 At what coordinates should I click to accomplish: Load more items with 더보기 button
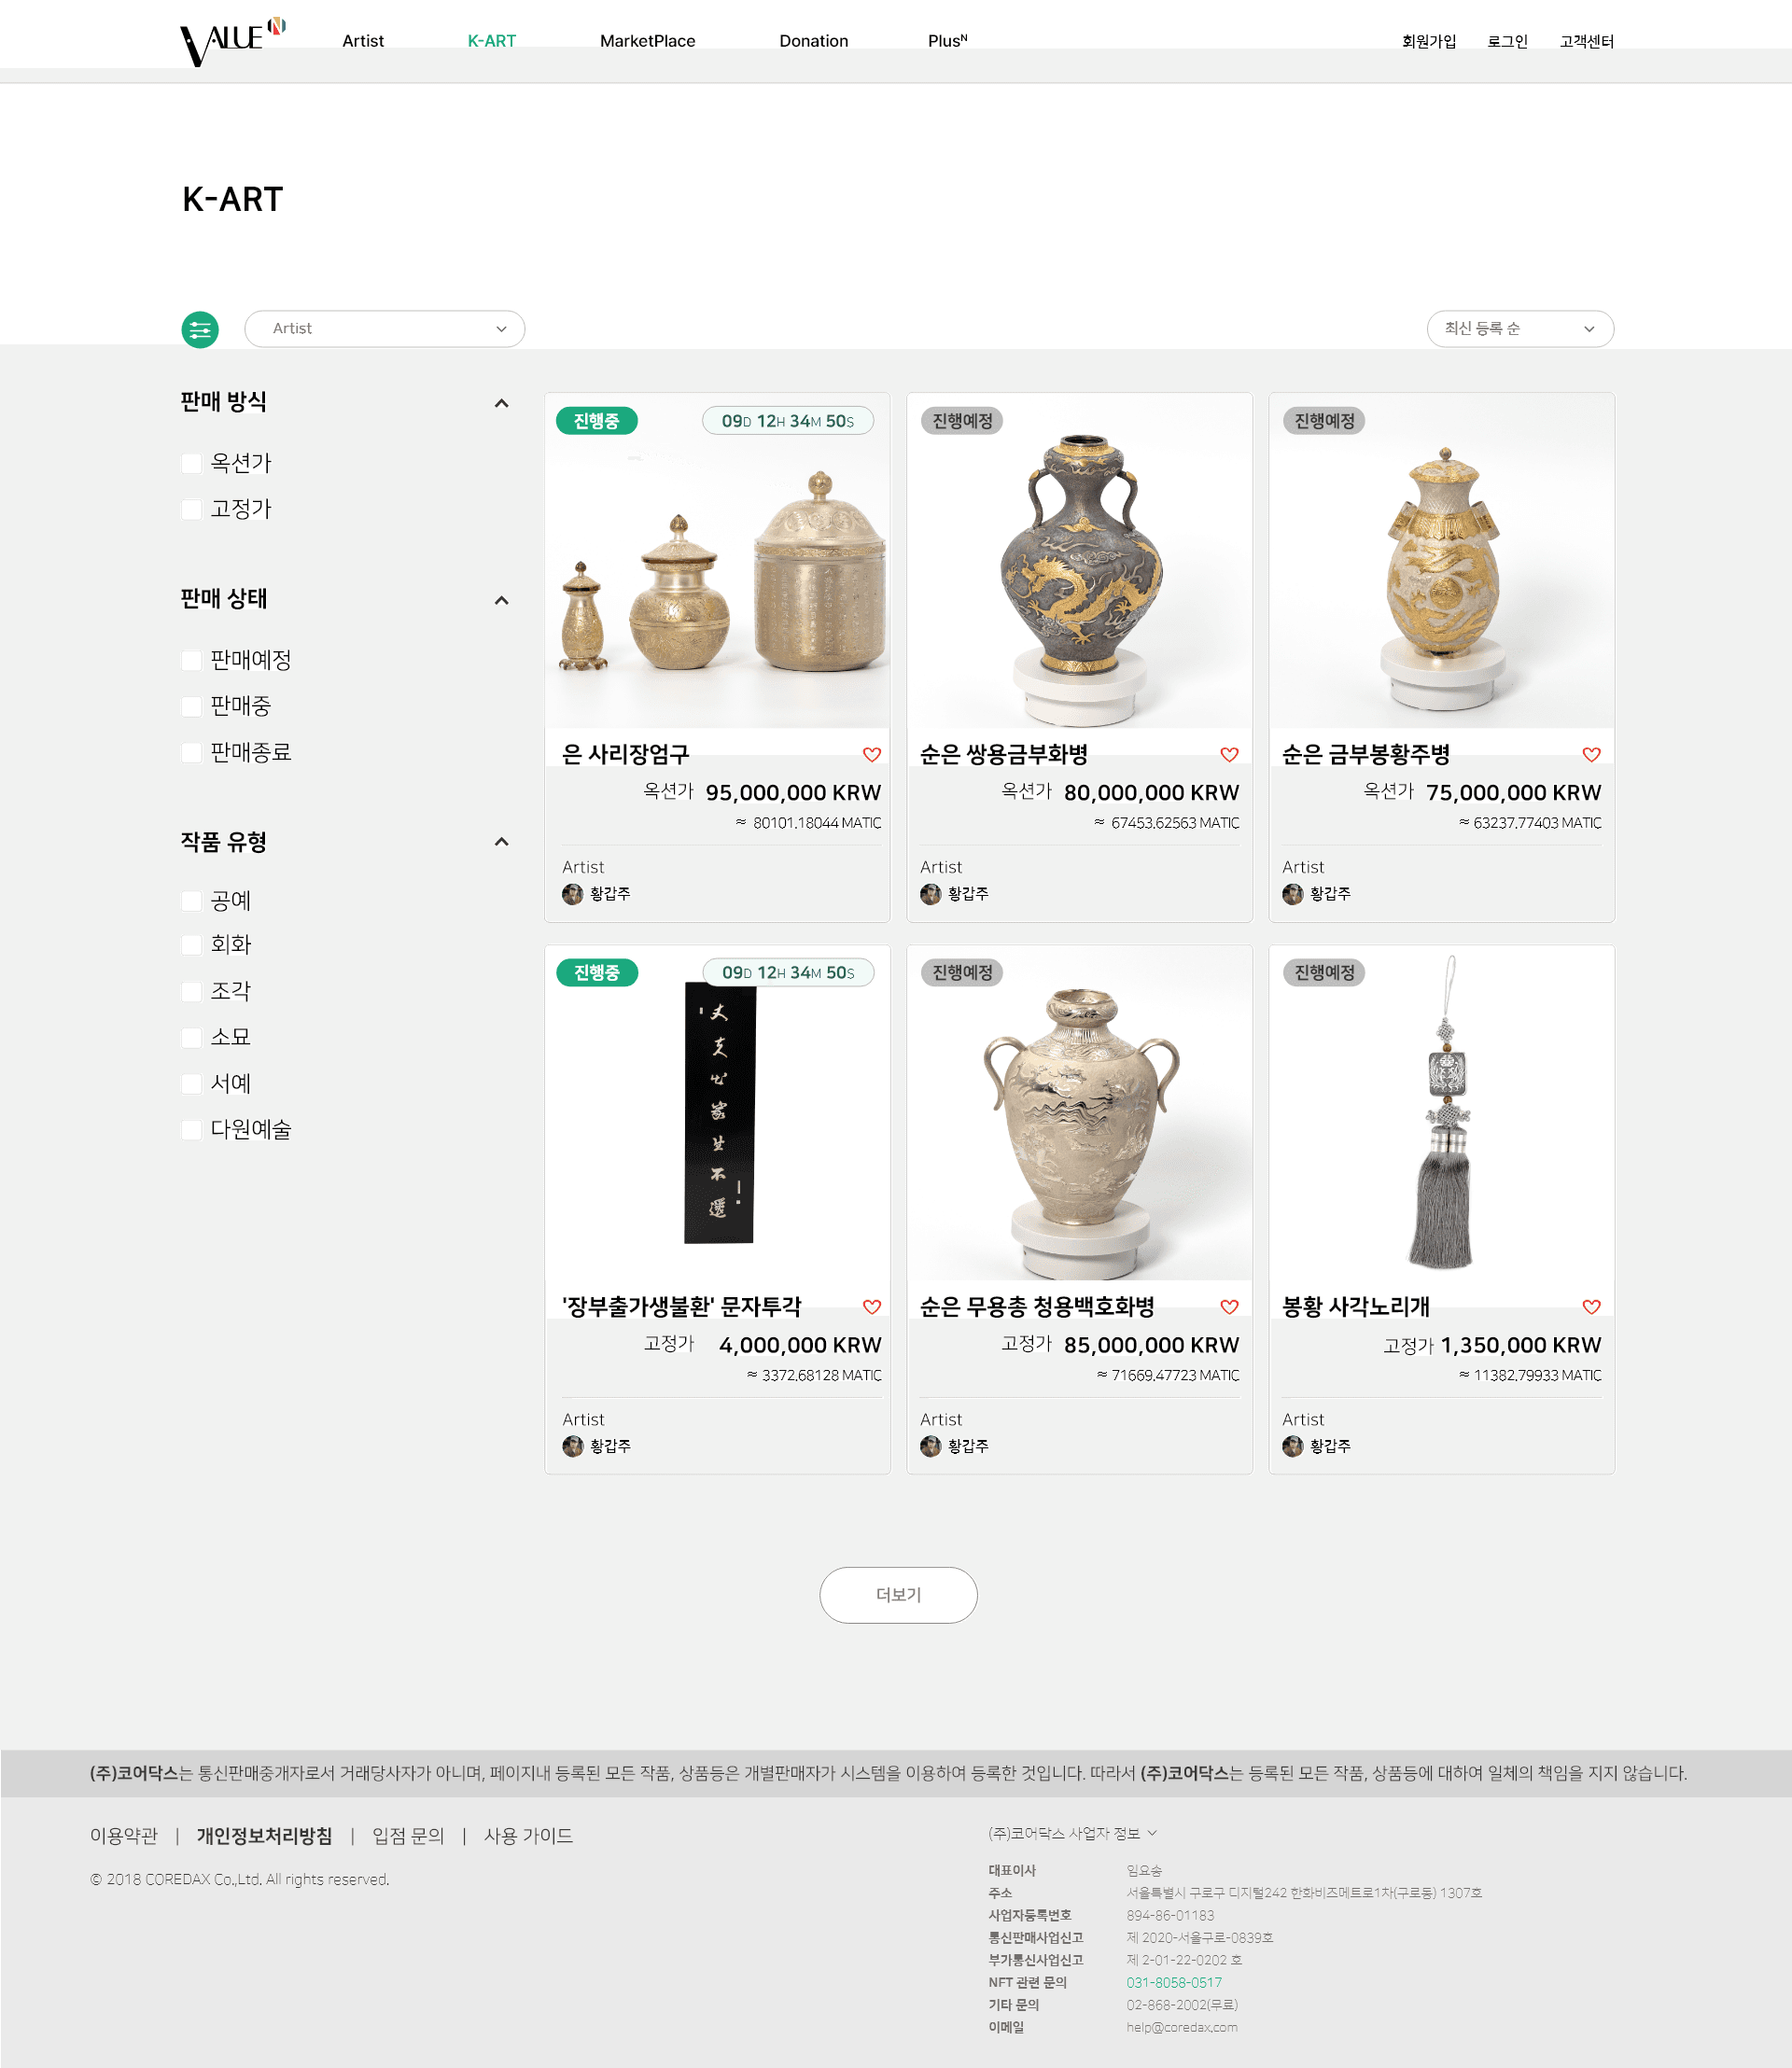pos(898,1595)
